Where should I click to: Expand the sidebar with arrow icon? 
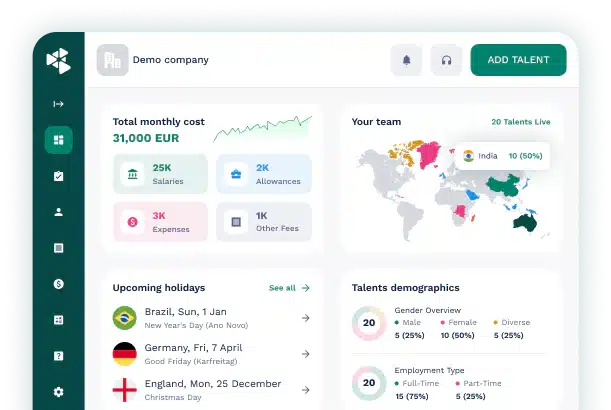point(58,104)
